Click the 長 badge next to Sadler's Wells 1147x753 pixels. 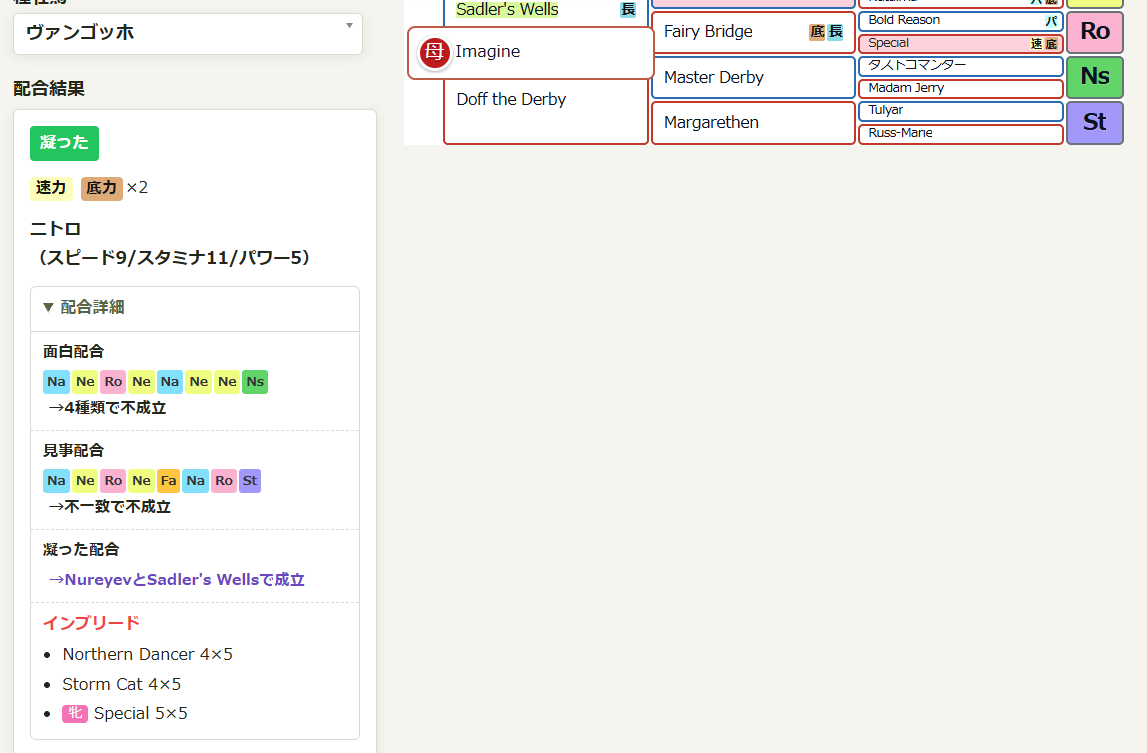click(628, 10)
